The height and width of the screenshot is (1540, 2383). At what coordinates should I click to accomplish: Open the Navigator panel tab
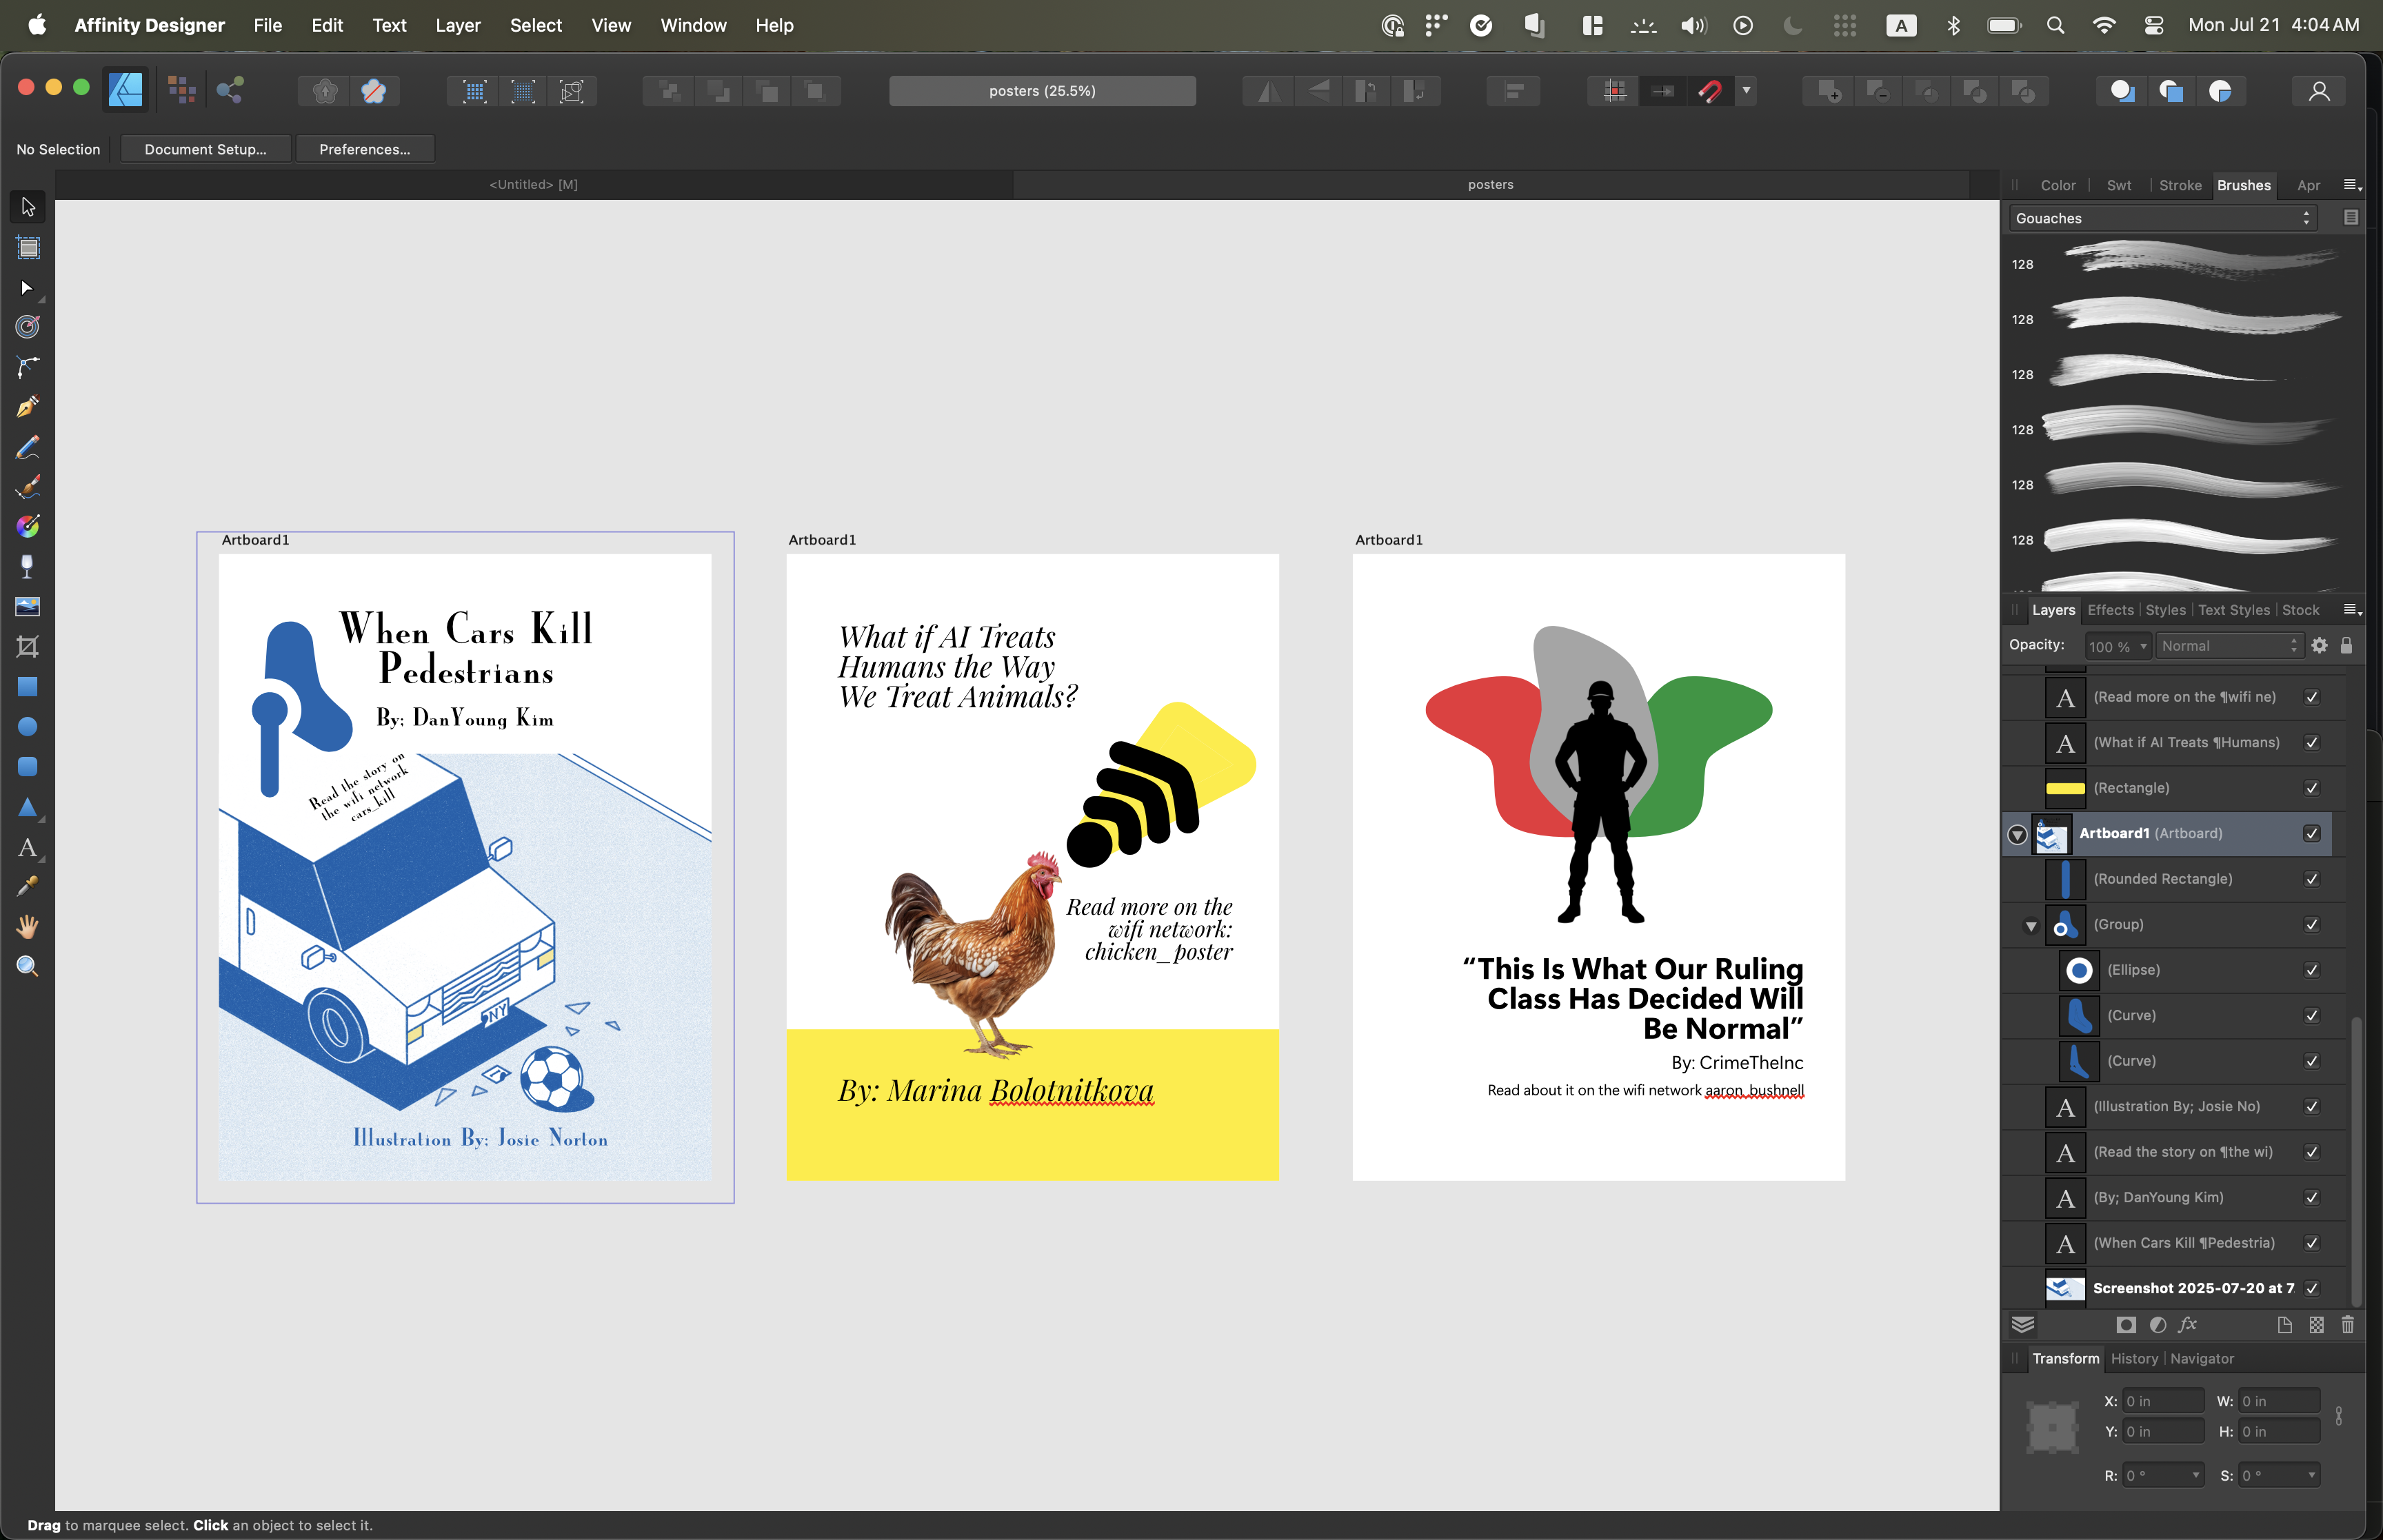point(2202,1358)
